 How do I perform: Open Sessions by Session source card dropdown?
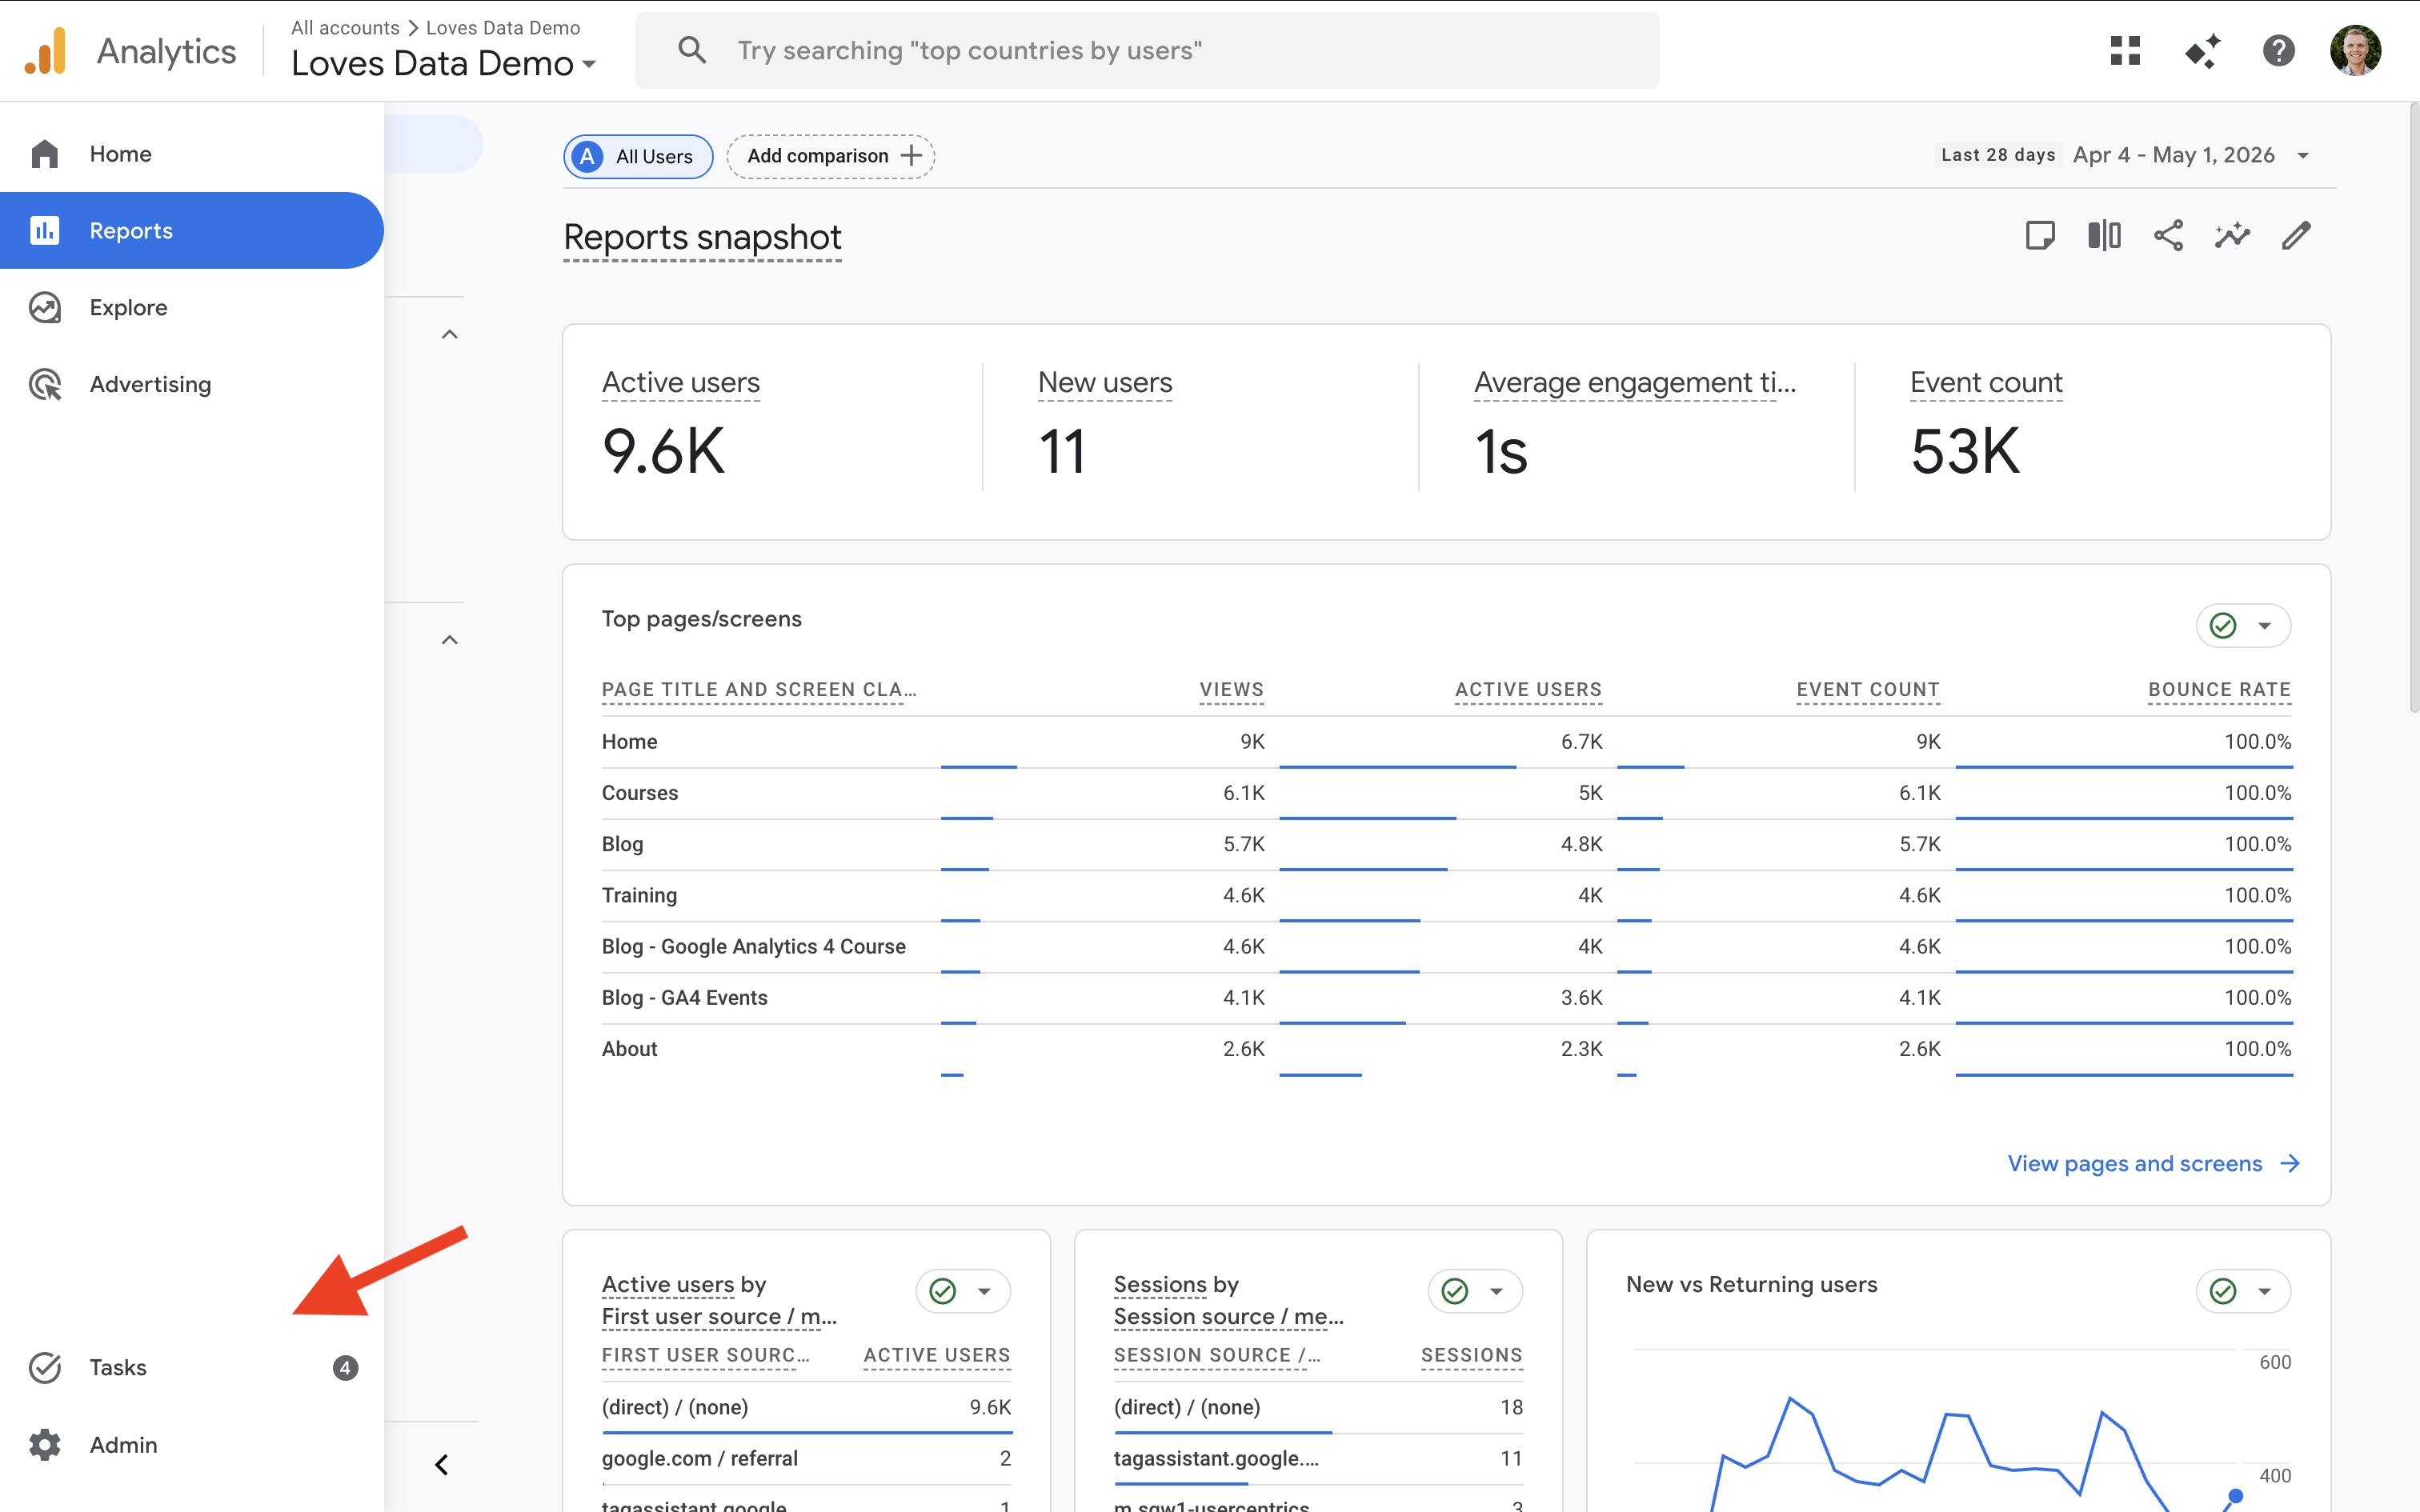[x=1475, y=1291]
